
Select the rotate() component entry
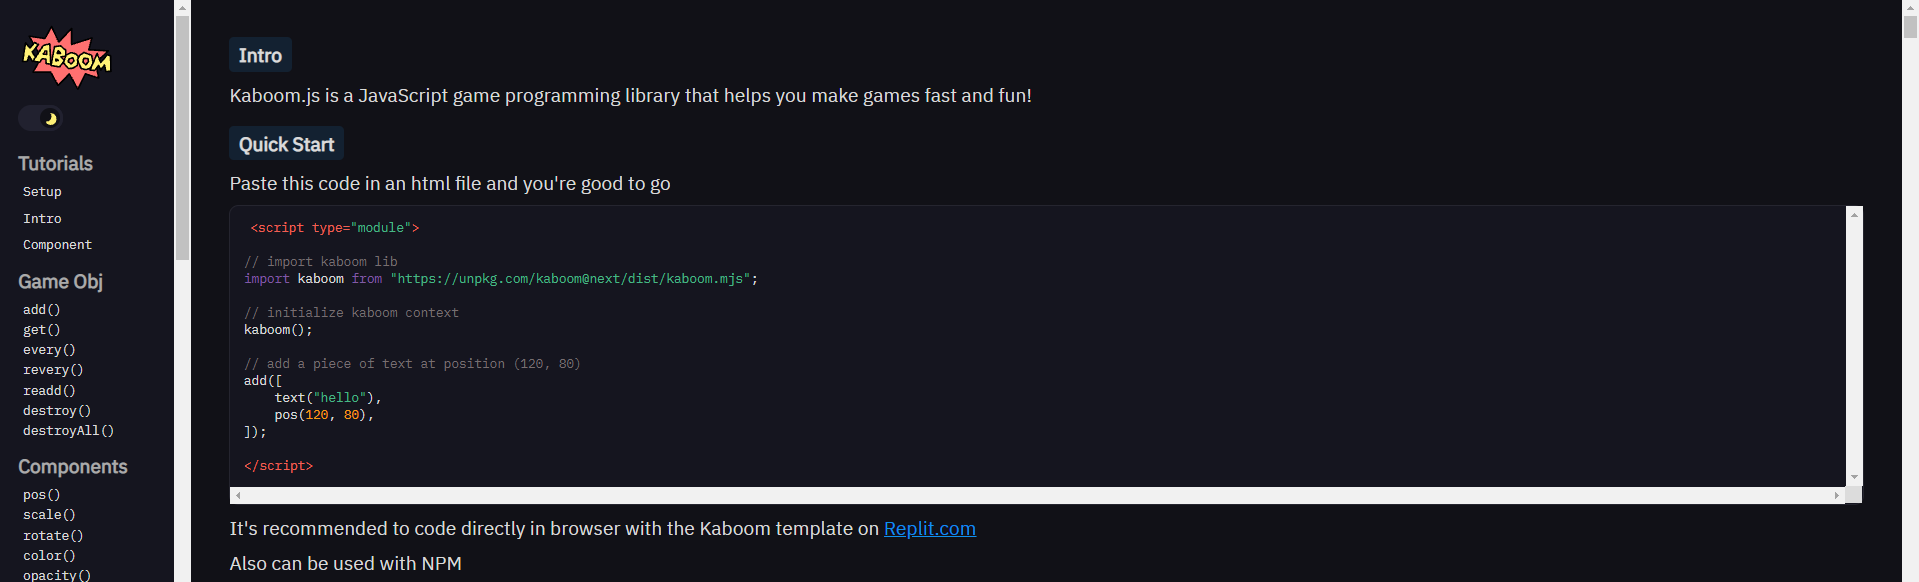[x=52, y=535]
